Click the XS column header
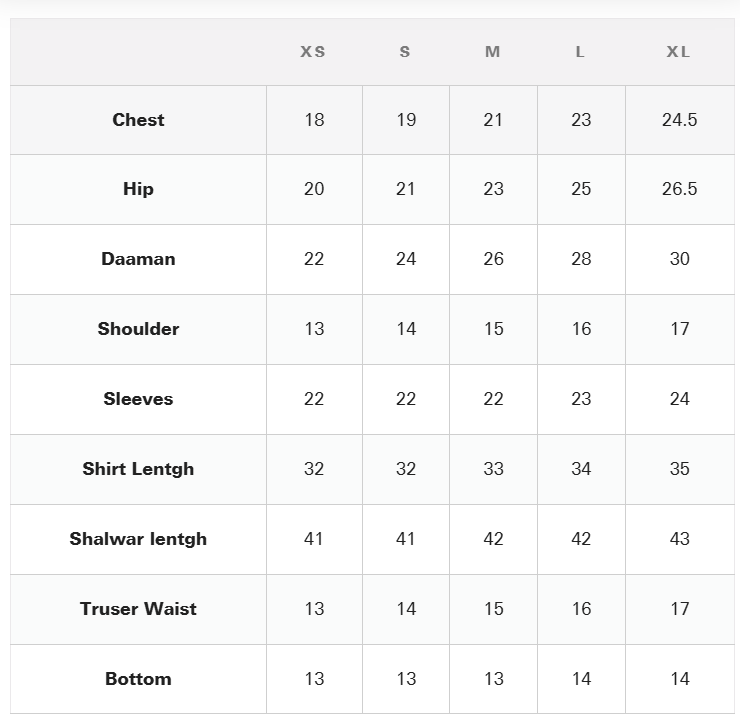 click(313, 52)
